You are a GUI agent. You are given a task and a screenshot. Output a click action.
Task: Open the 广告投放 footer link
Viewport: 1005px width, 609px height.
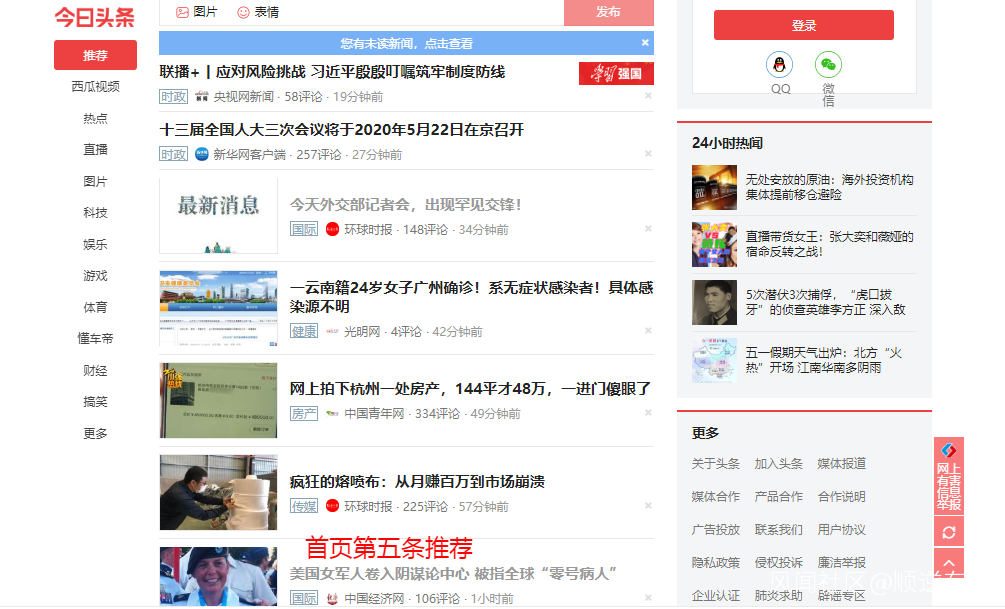coord(715,530)
